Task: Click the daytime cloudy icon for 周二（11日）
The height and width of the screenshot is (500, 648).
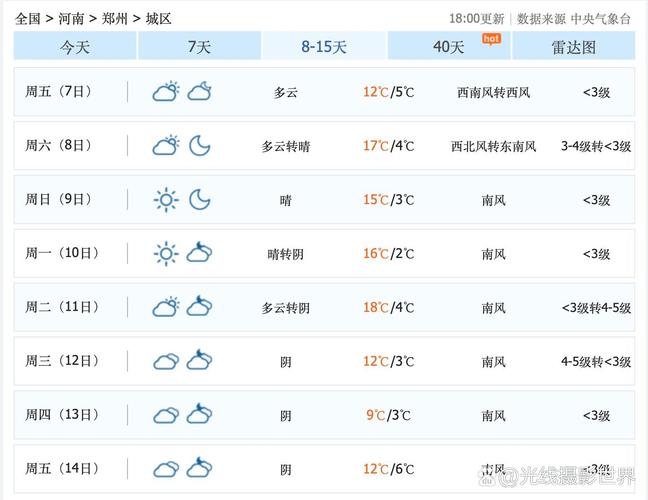Action: [x=166, y=307]
